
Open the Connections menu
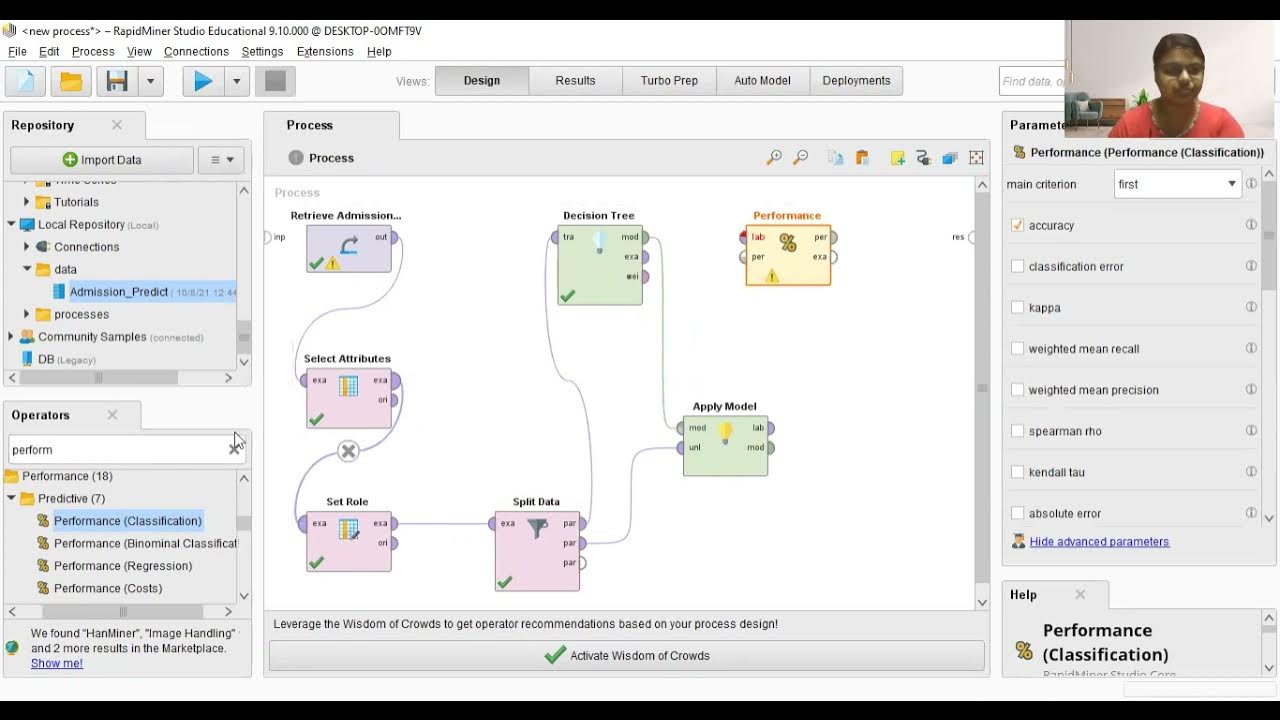(196, 51)
